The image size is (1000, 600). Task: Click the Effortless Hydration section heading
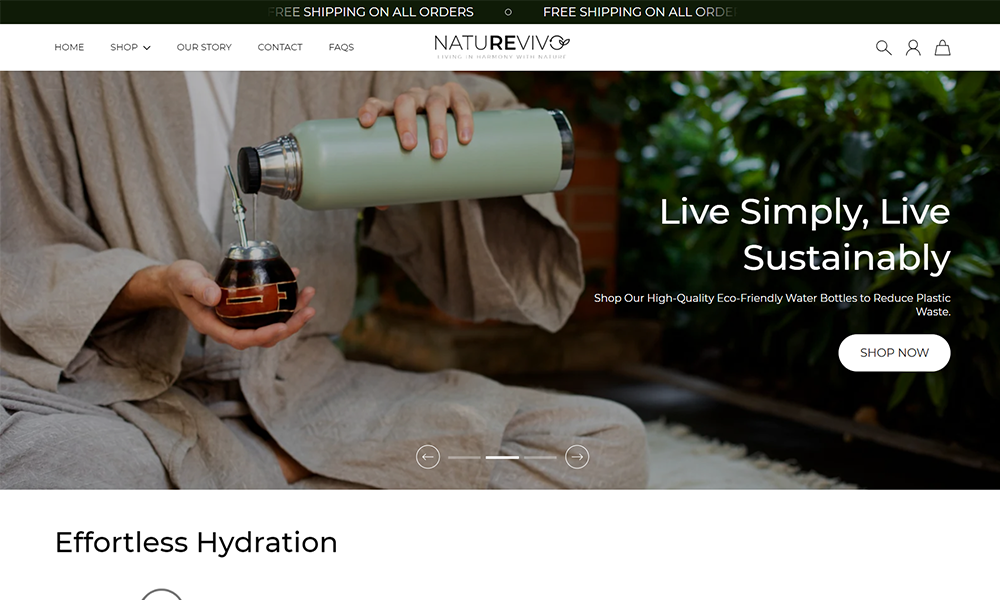point(196,542)
